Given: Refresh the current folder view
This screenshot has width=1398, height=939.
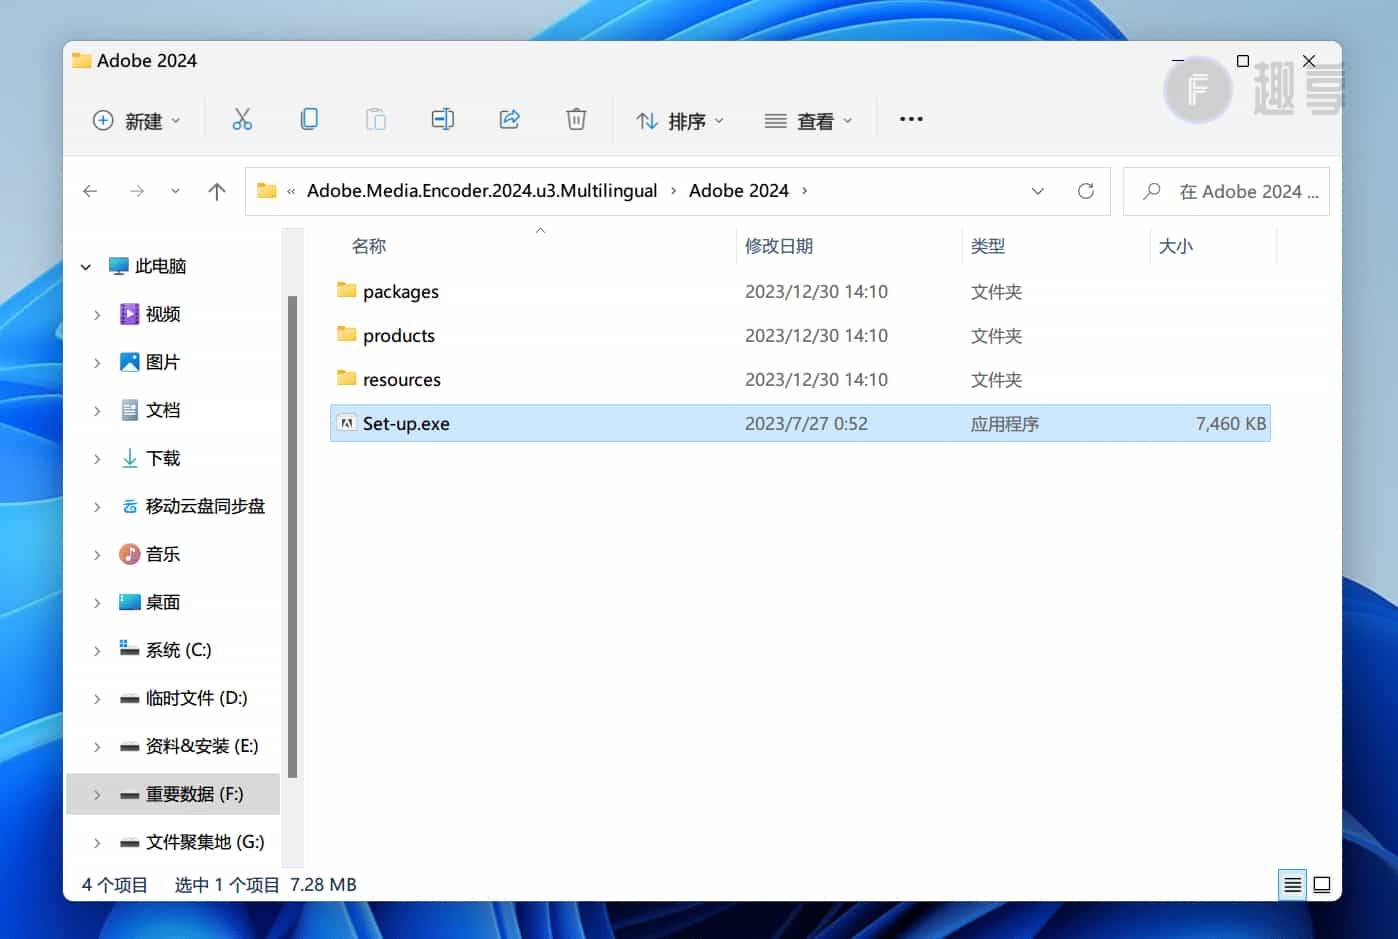Looking at the screenshot, I should pyautogui.click(x=1086, y=191).
